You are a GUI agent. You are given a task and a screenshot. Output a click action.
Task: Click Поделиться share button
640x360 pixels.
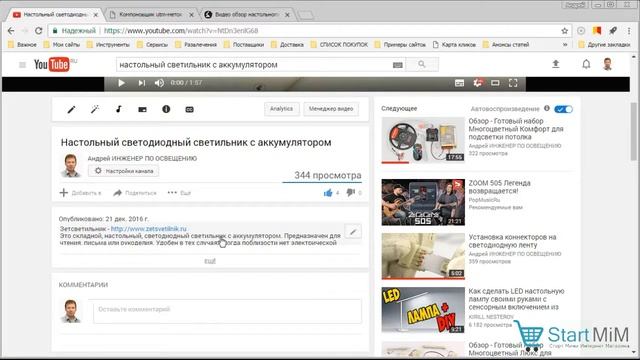point(135,193)
